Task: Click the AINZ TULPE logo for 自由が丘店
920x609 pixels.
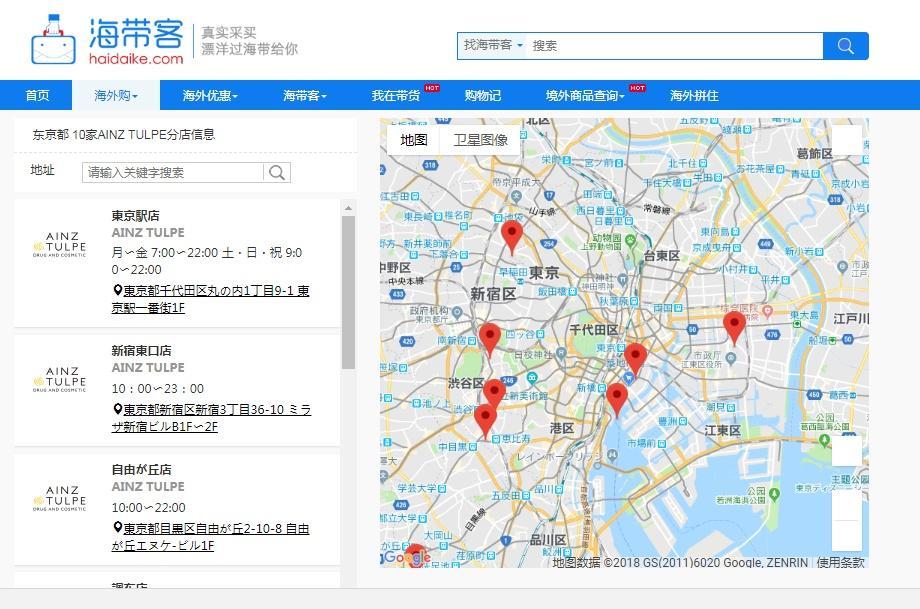Action: tap(59, 499)
